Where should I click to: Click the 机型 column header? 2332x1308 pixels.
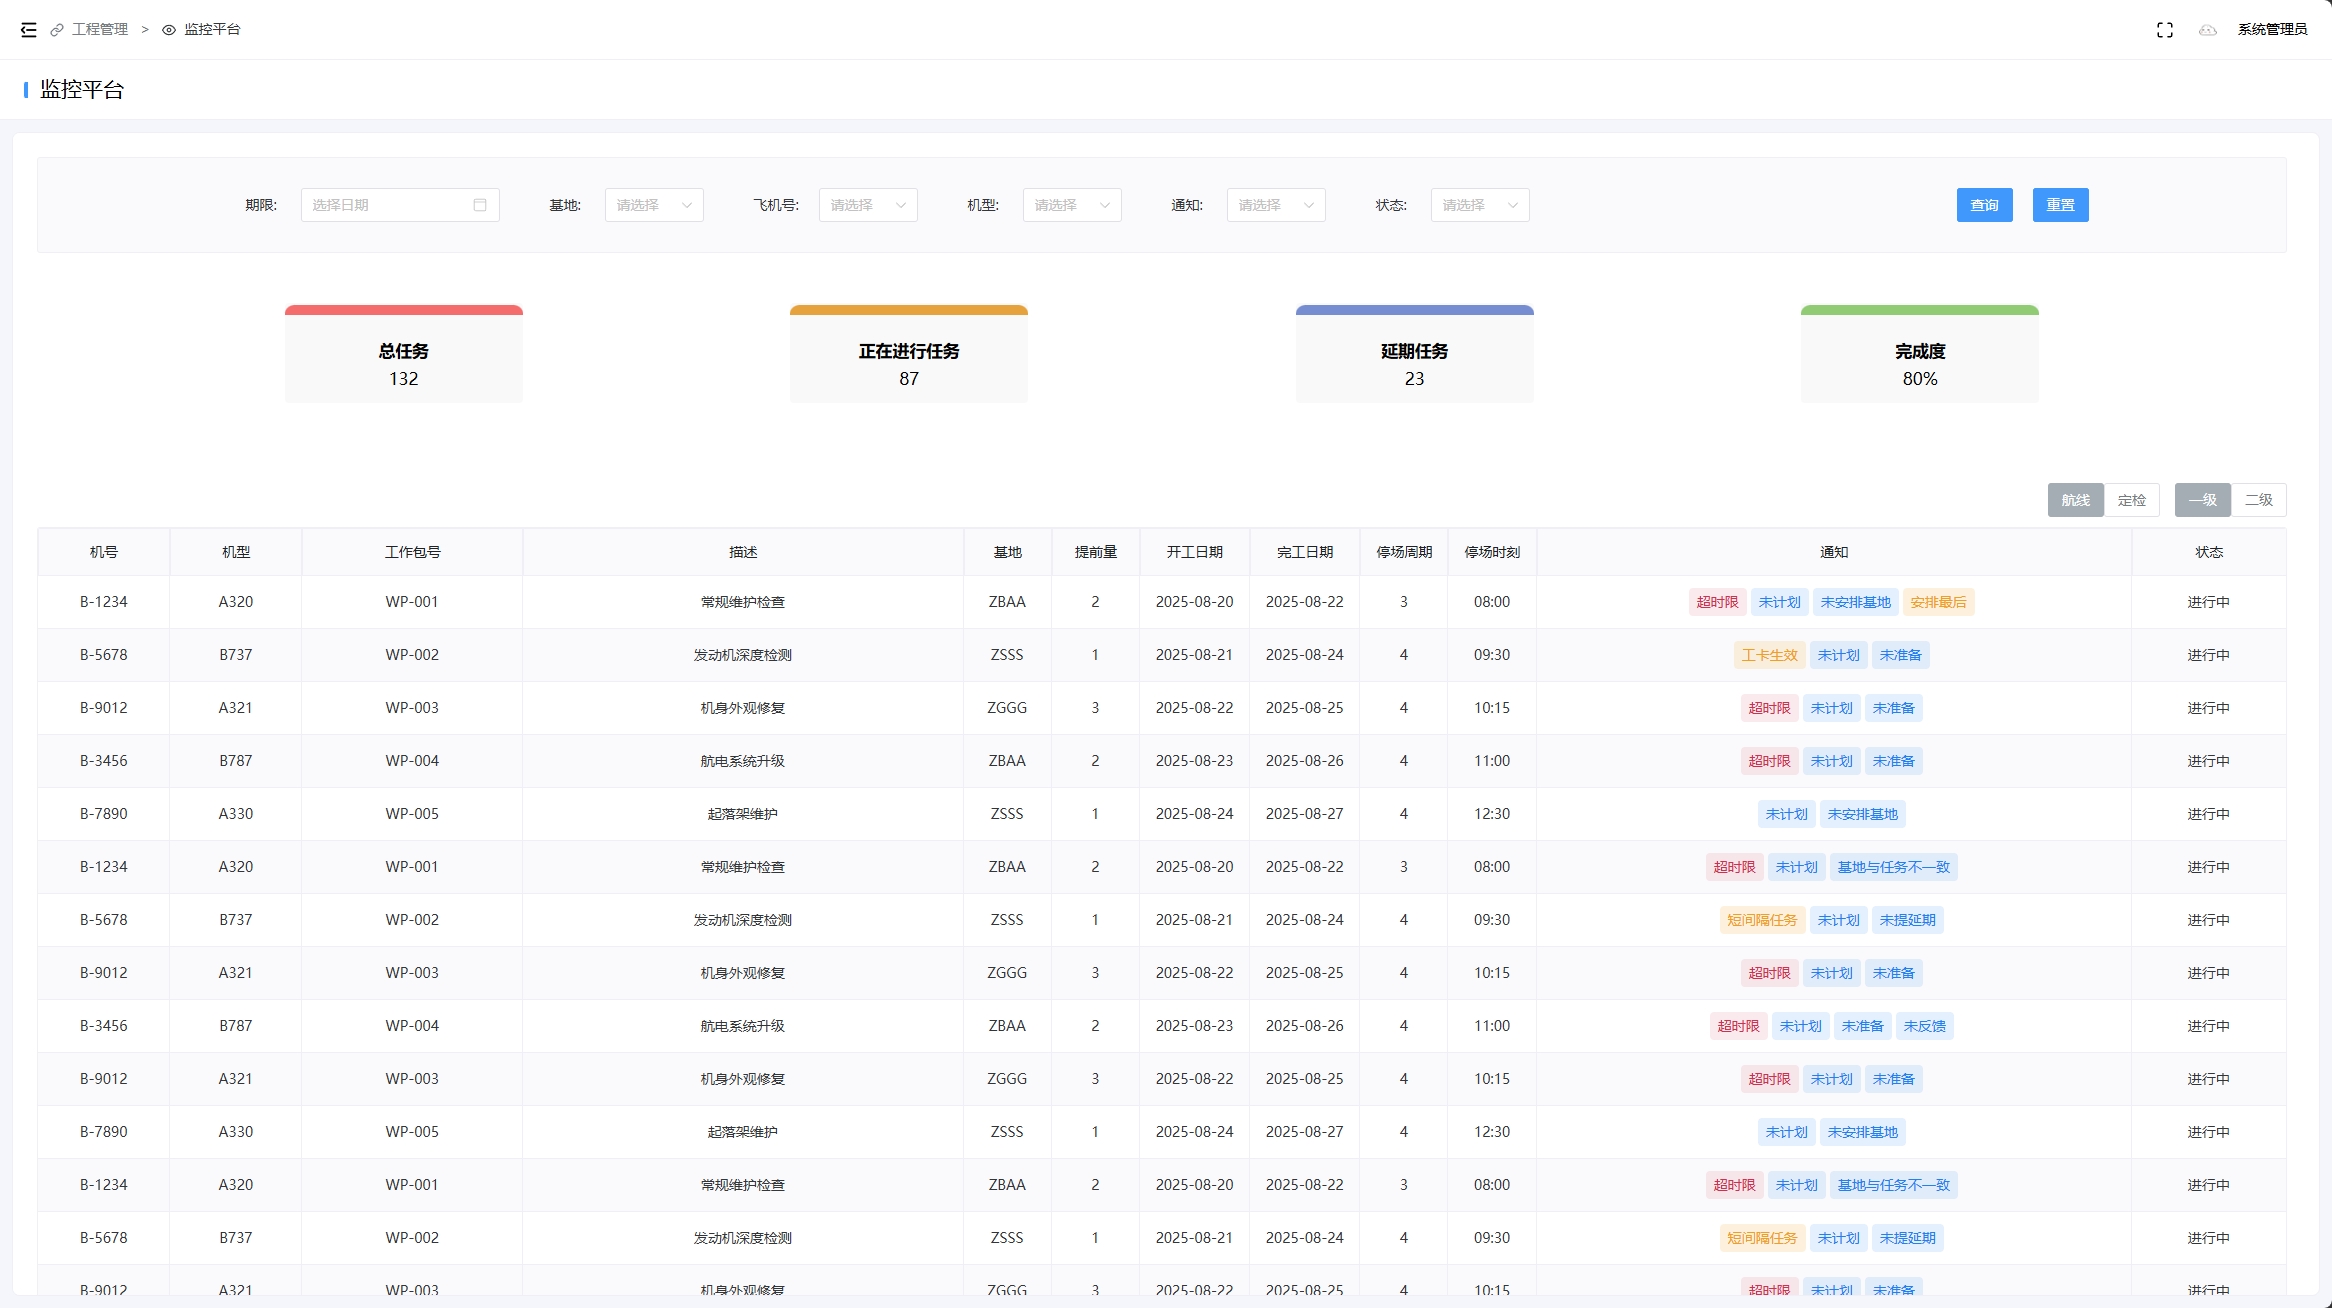tap(236, 552)
